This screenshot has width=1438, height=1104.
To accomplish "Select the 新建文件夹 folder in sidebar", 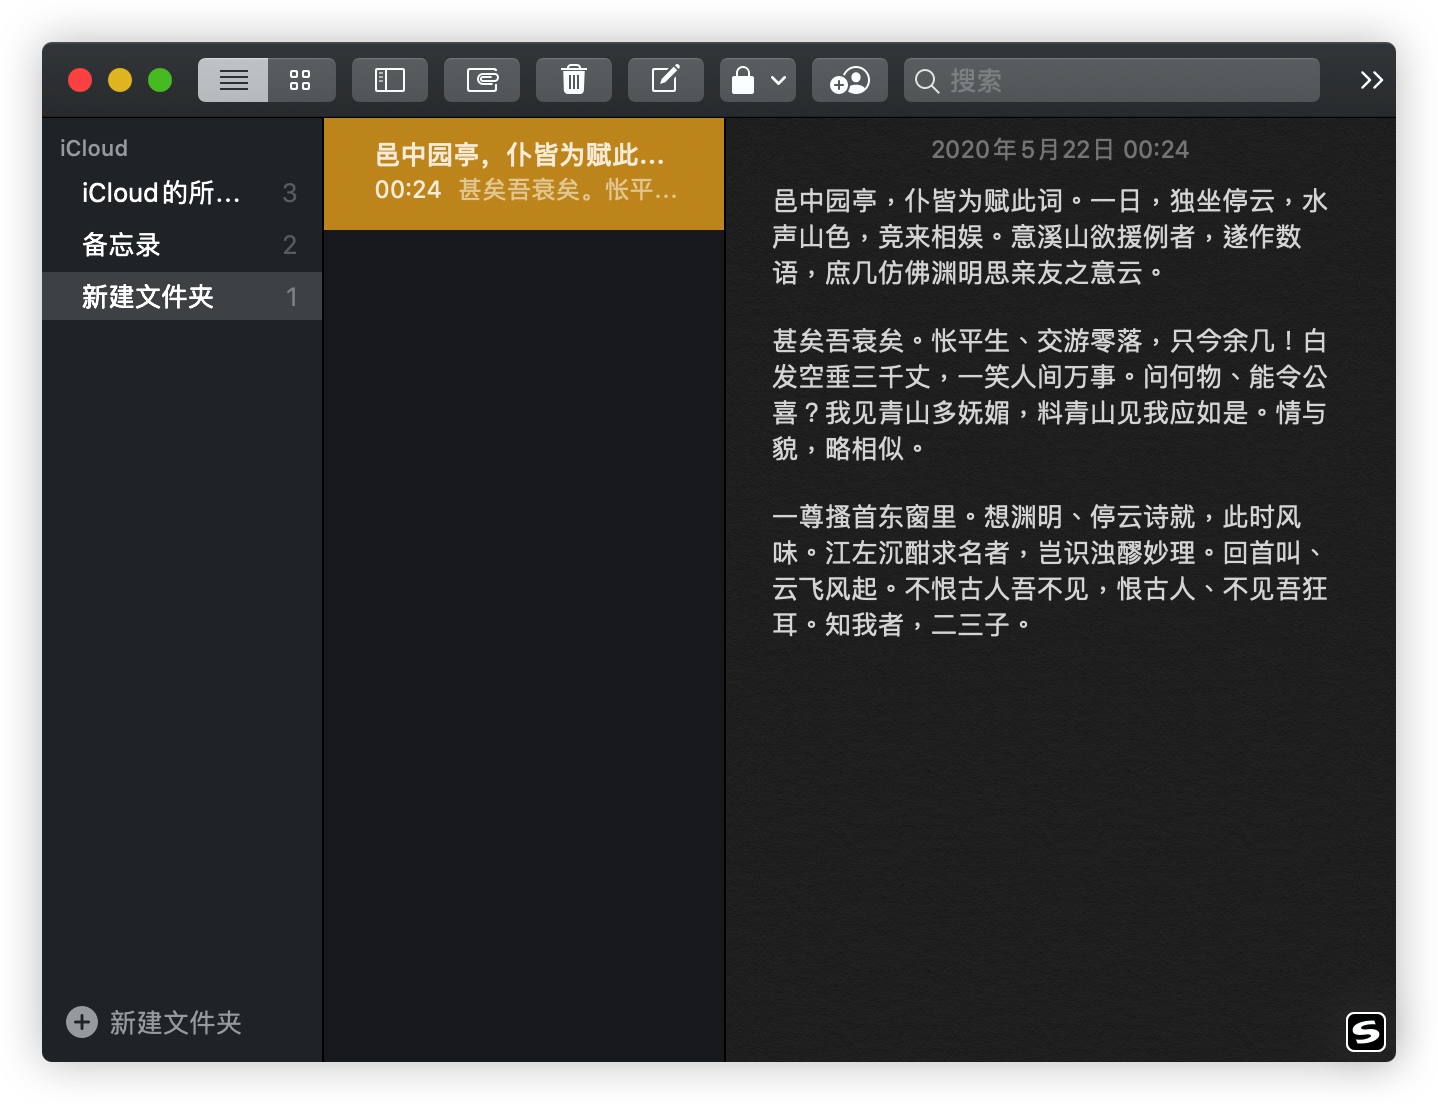I will click(x=148, y=297).
